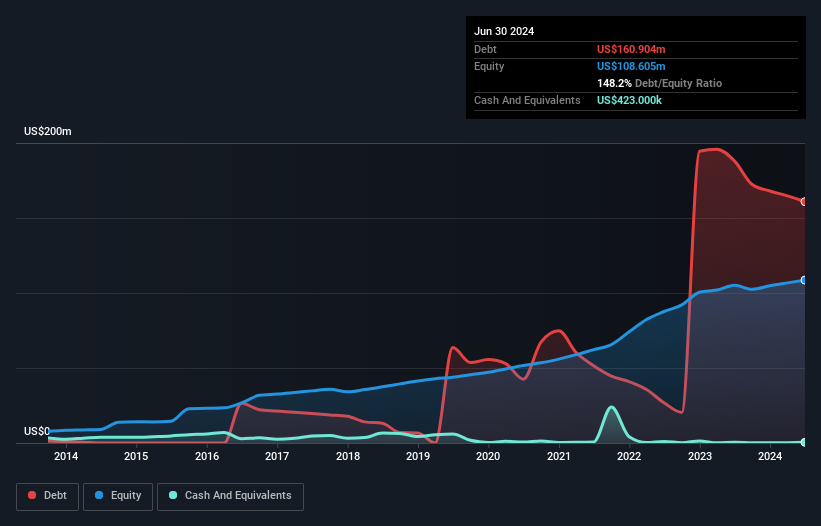
Task: Toggle the Equity series legend button
Action: click(118, 496)
